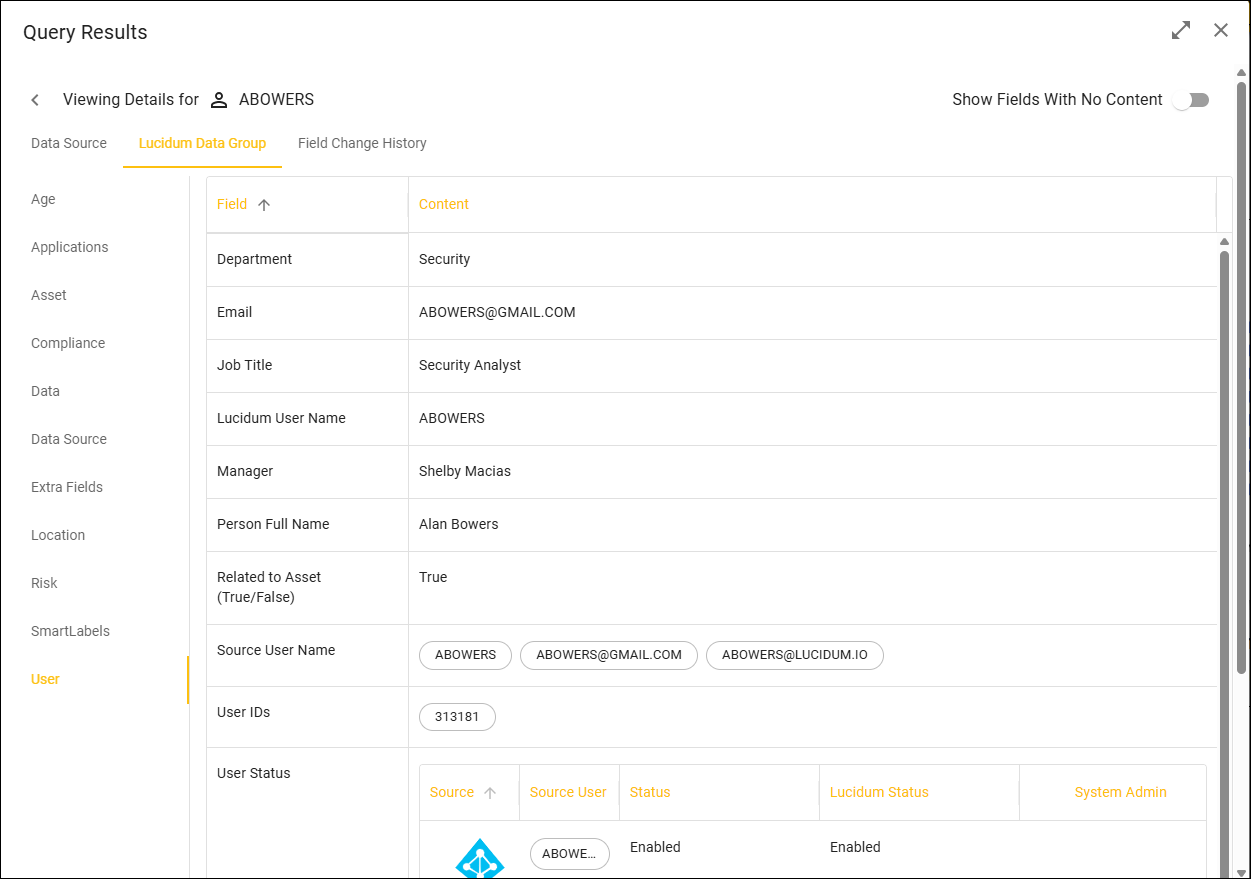Click the Source column sort arrow
This screenshot has width=1251, height=879.
tap(490, 792)
